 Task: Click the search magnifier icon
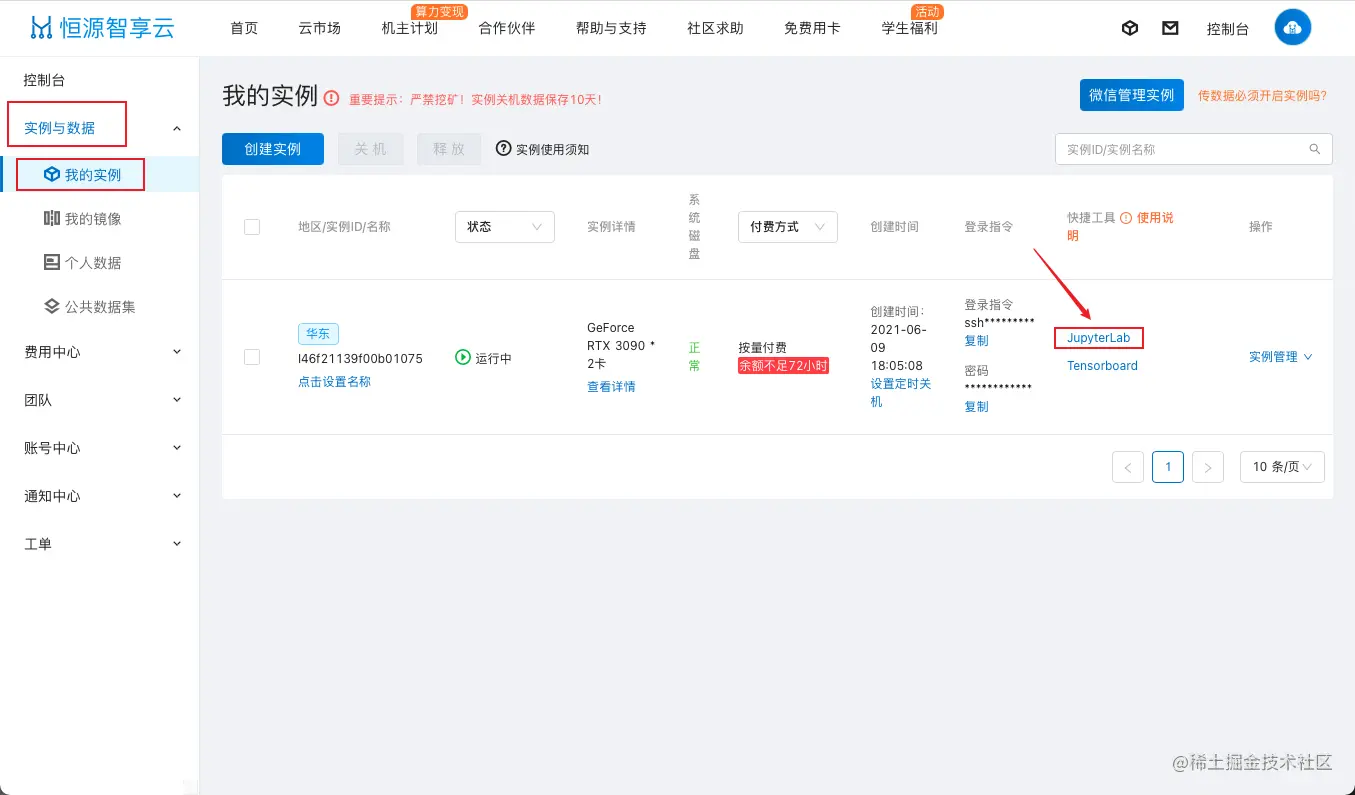[x=1315, y=149]
